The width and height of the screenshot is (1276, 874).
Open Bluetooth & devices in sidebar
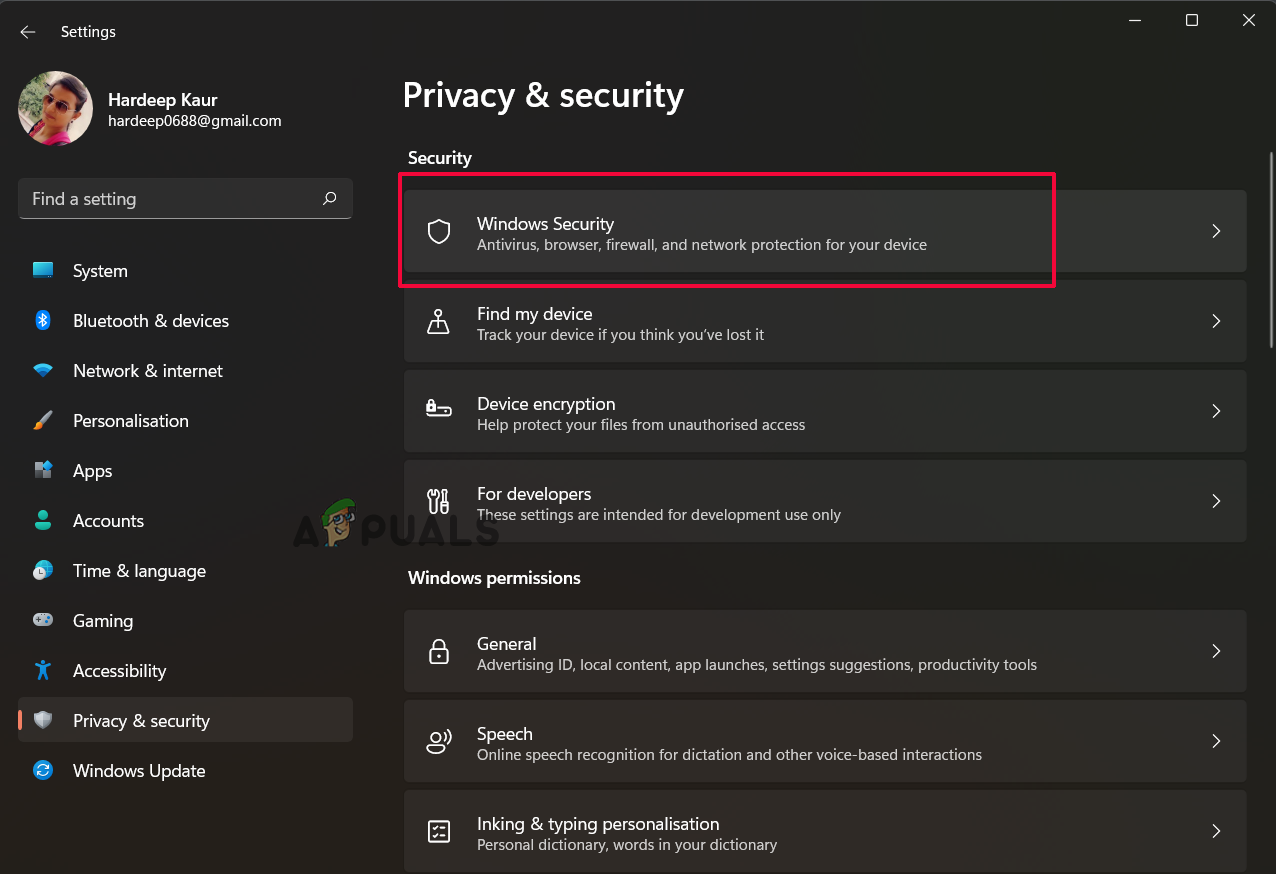150,321
